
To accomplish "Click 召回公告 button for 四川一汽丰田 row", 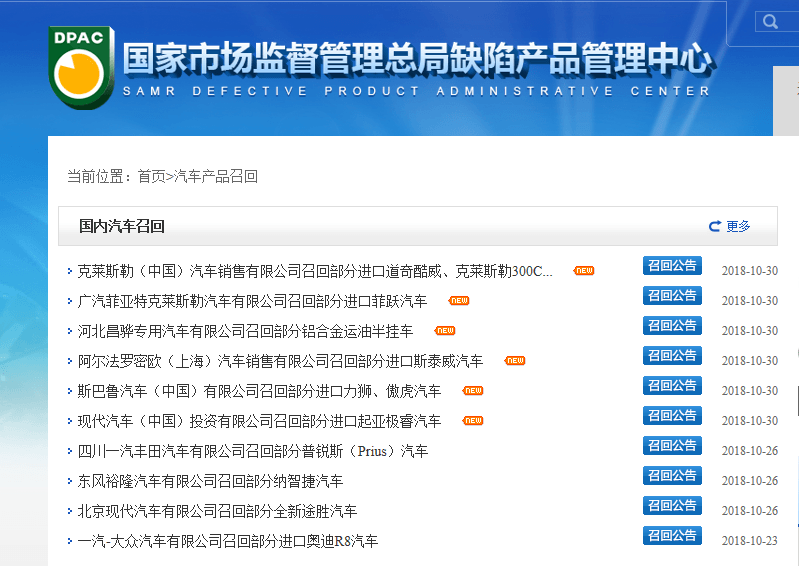I will pyautogui.click(x=672, y=446).
